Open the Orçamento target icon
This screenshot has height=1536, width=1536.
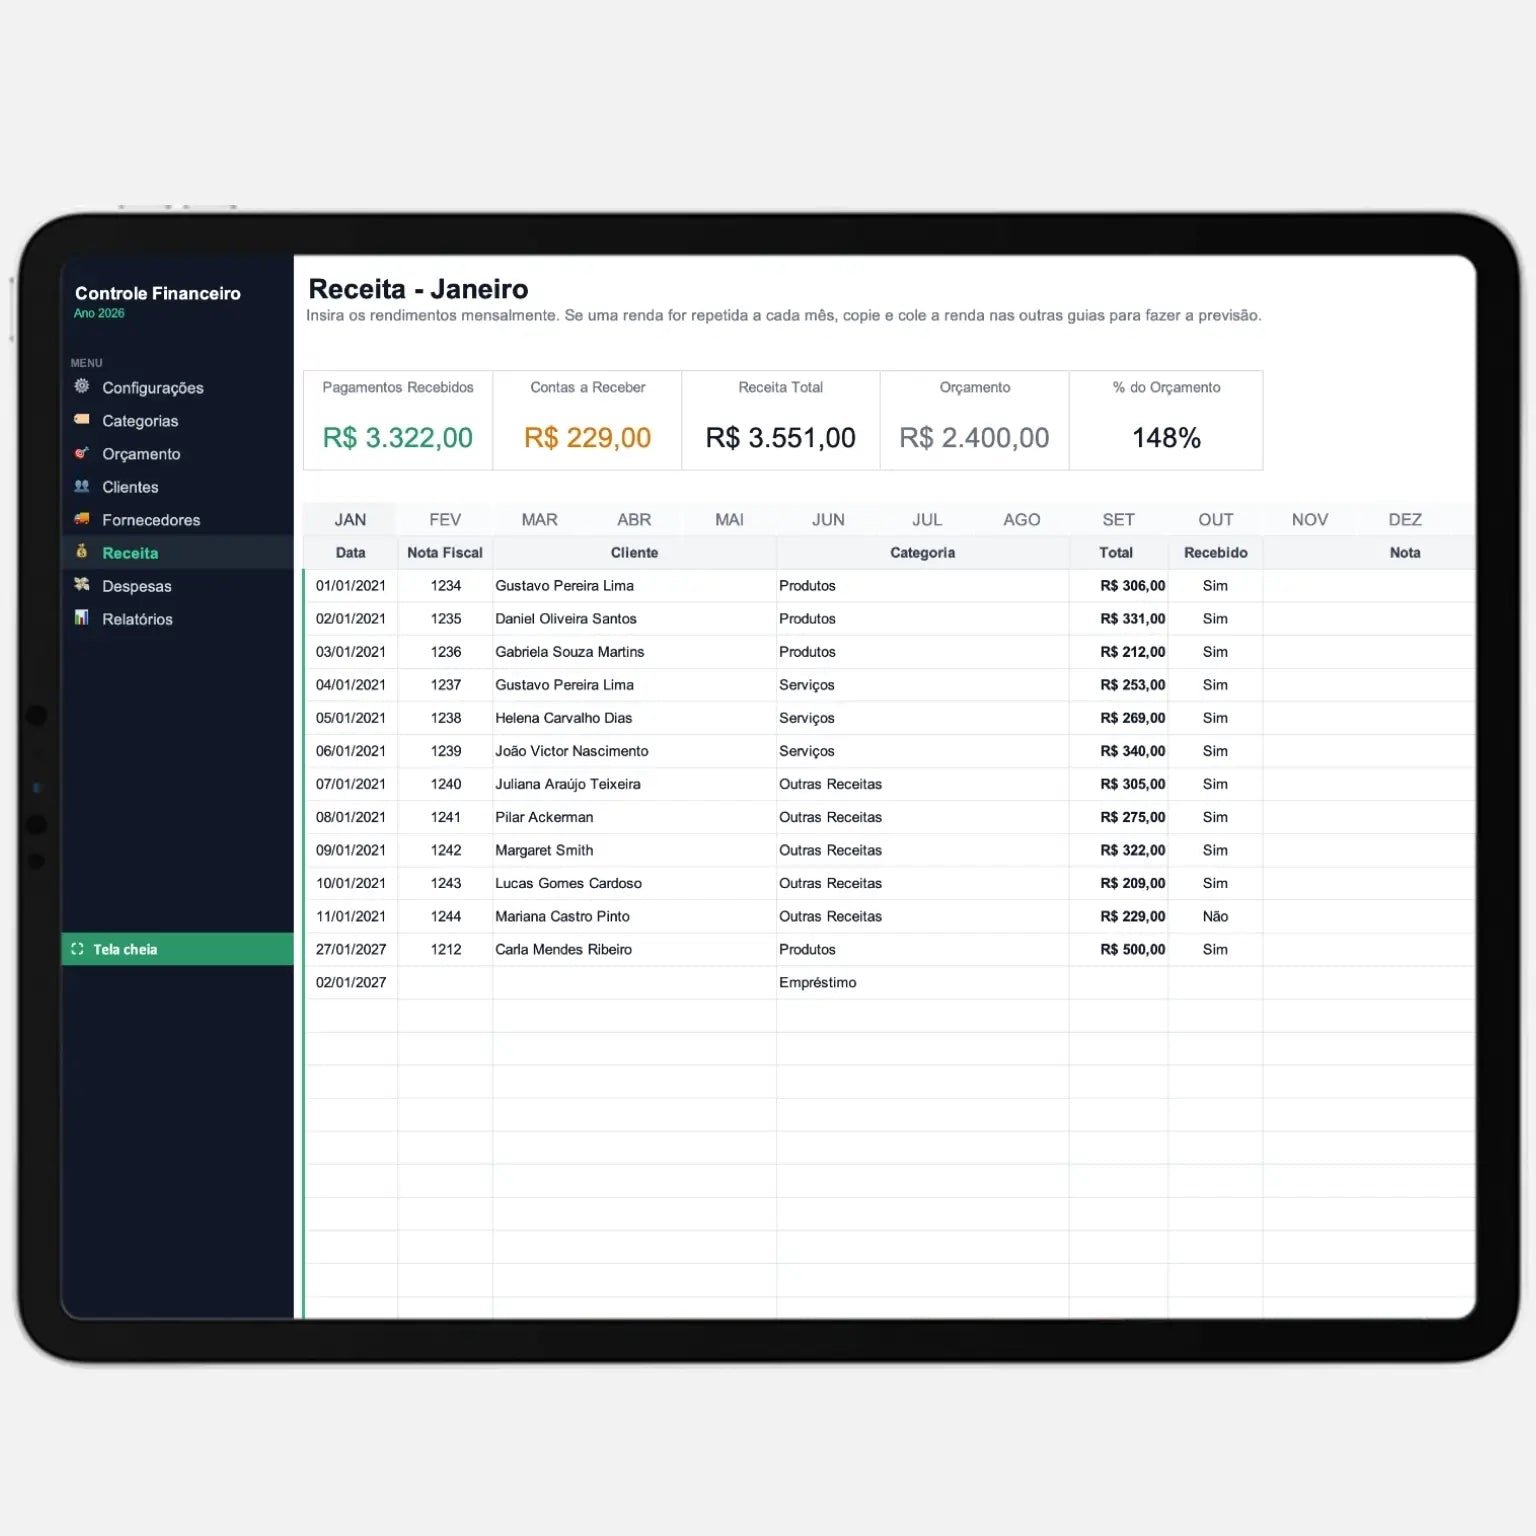pos(82,452)
